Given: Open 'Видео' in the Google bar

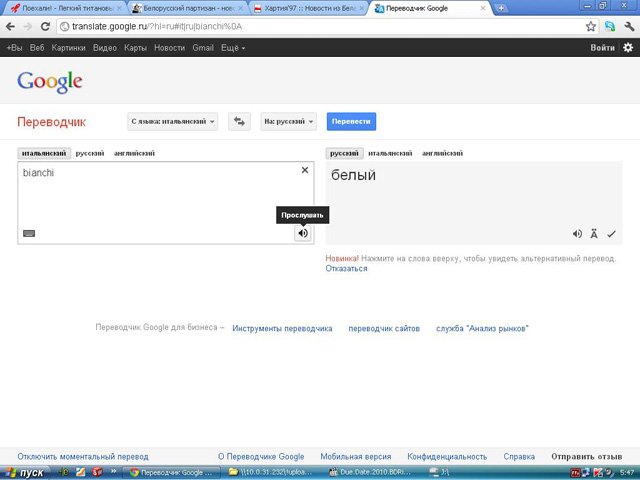Looking at the screenshot, I should coord(104,48).
